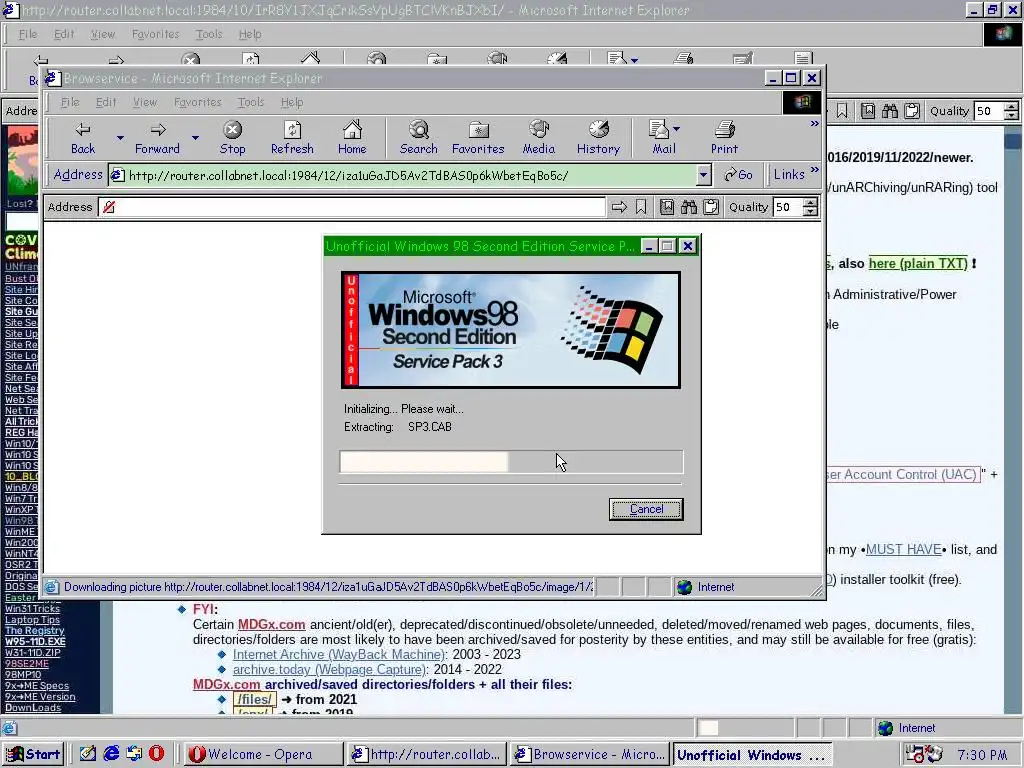
Task: Click 'Extracting: SP3.CAB' text in dialog
Action: [x=398, y=427]
